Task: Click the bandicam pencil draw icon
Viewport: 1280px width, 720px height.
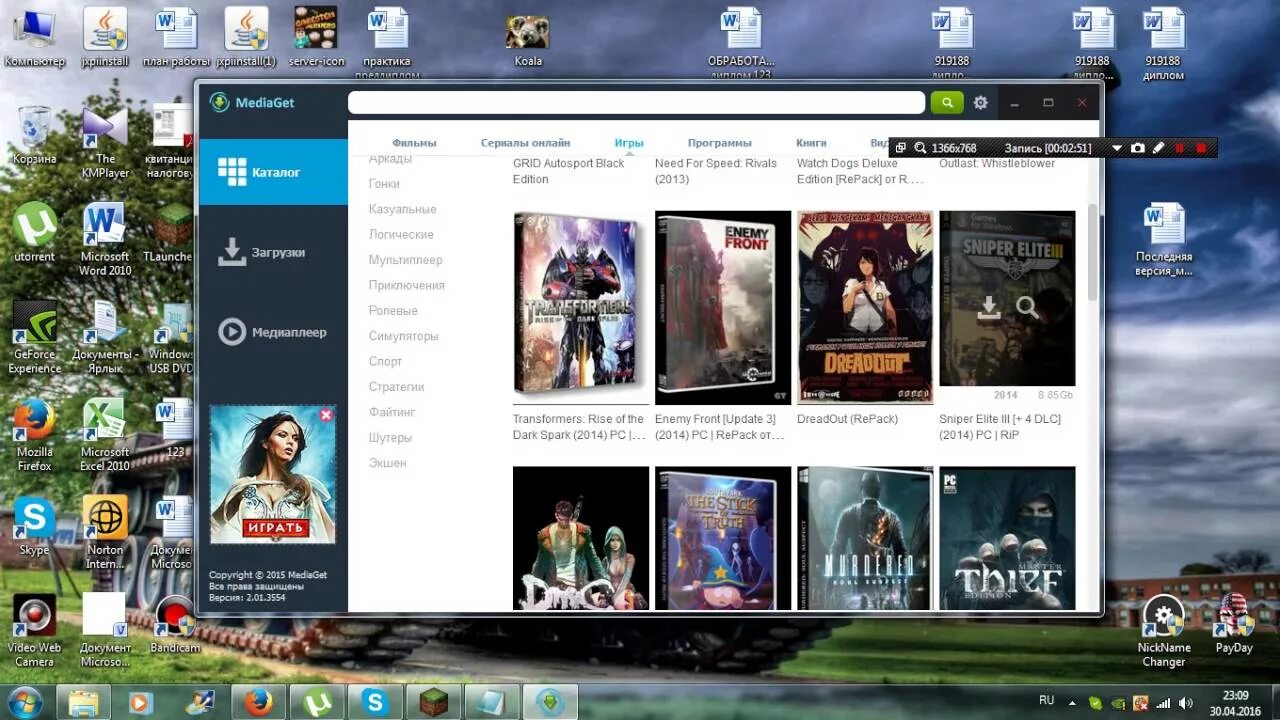Action: coord(1159,148)
